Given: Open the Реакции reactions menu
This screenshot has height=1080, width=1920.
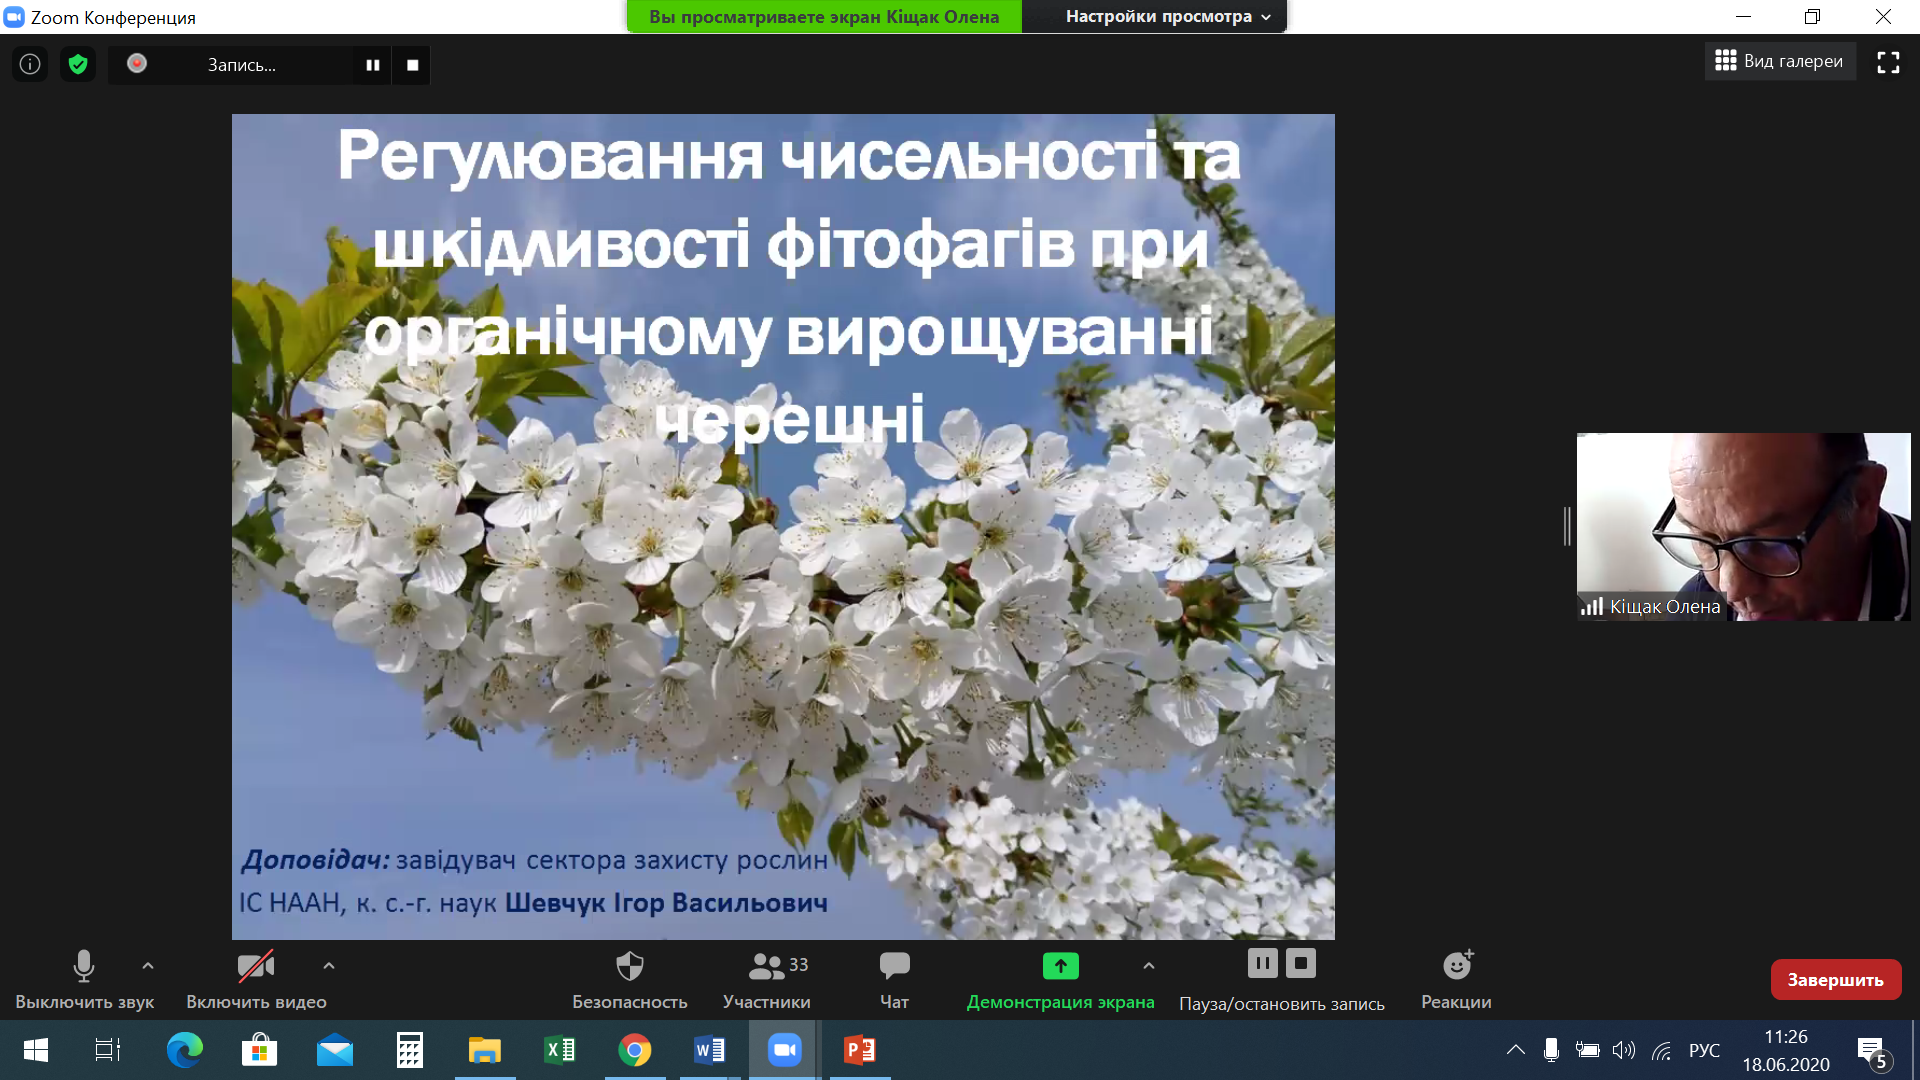Looking at the screenshot, I should [x=1456, y=979].
